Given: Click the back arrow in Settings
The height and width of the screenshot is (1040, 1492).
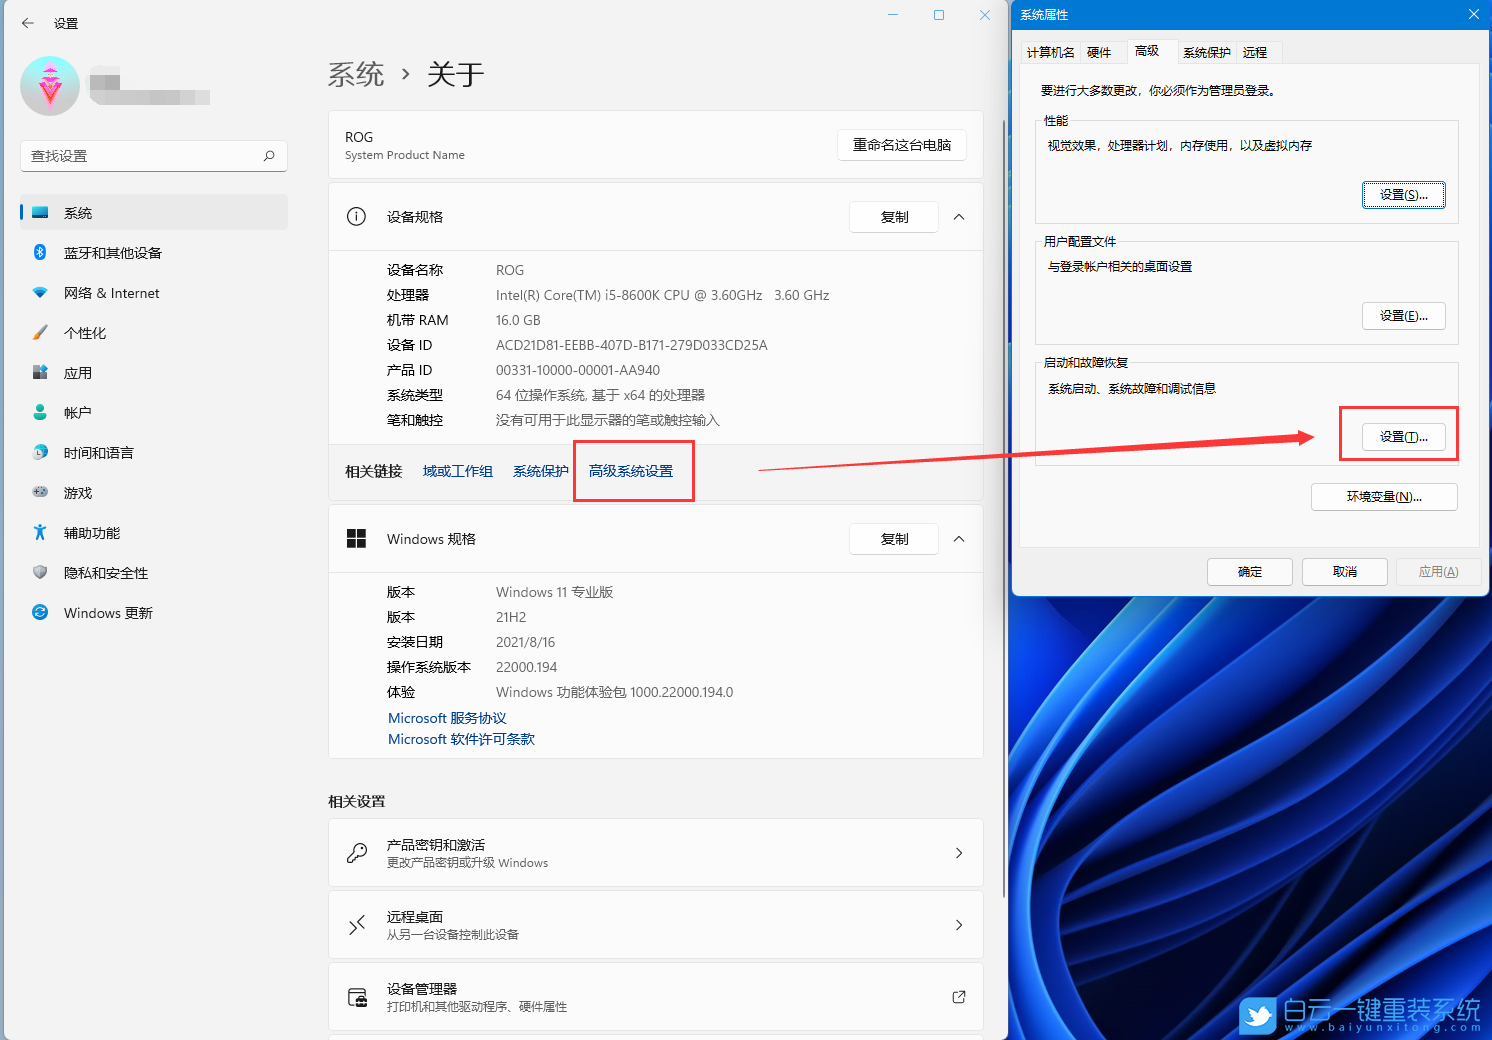Looking at the screenshot, I should click(27, 23).
